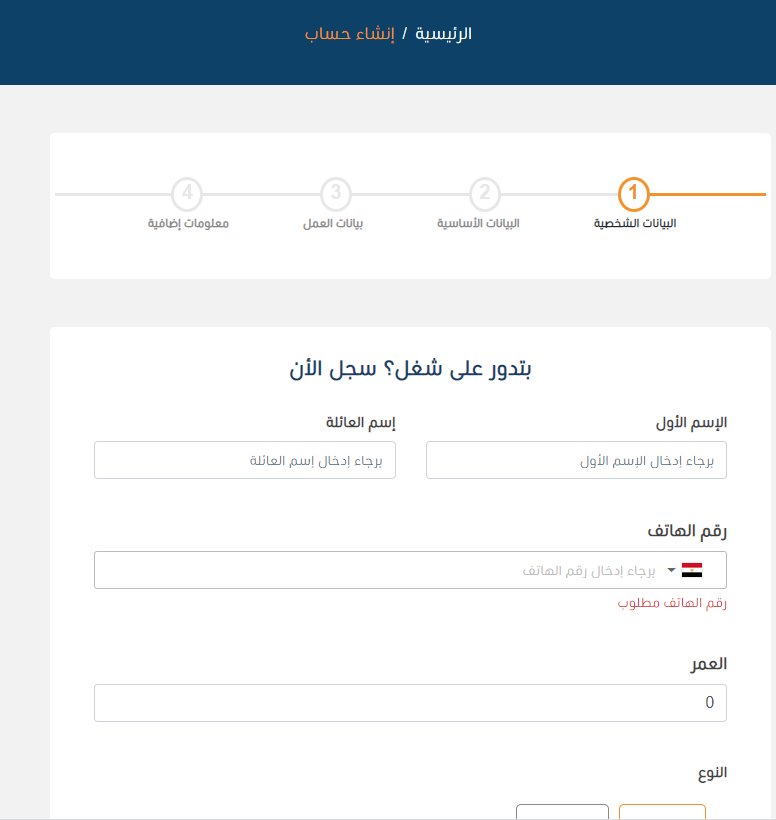The height and width of the screenshot is (820, 776).
Task: Go to البيانات الشخصية step label
Action: point(635,223)
